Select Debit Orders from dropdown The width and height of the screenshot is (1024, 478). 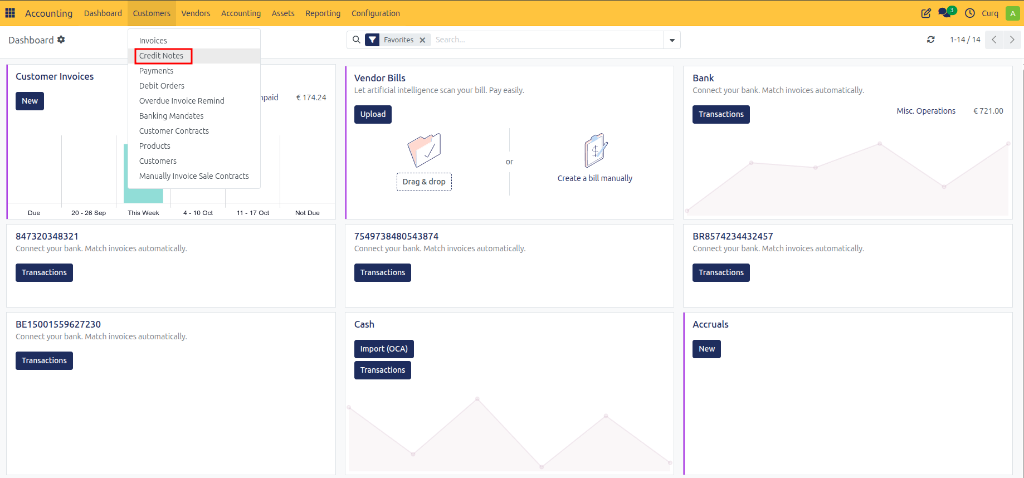point(195,86)
